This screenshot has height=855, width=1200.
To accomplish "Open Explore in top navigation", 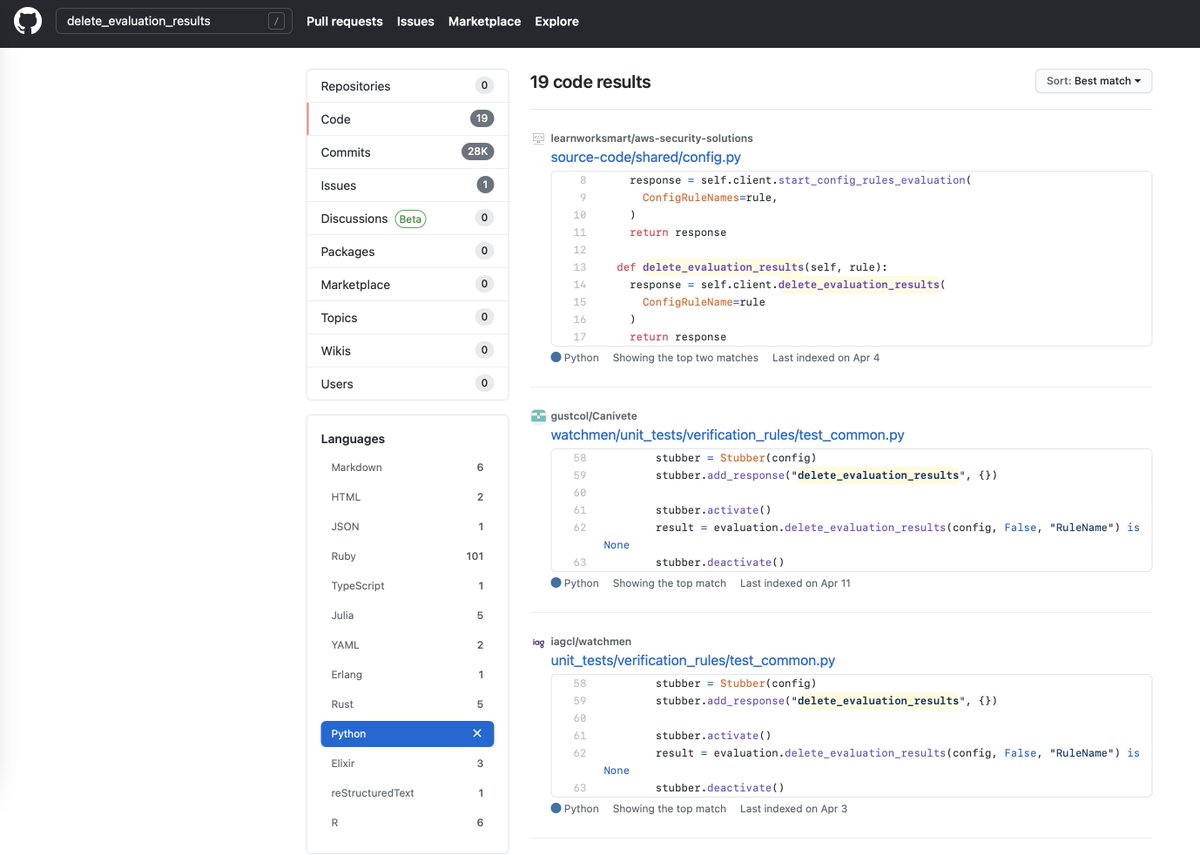I will click(557, 21).
